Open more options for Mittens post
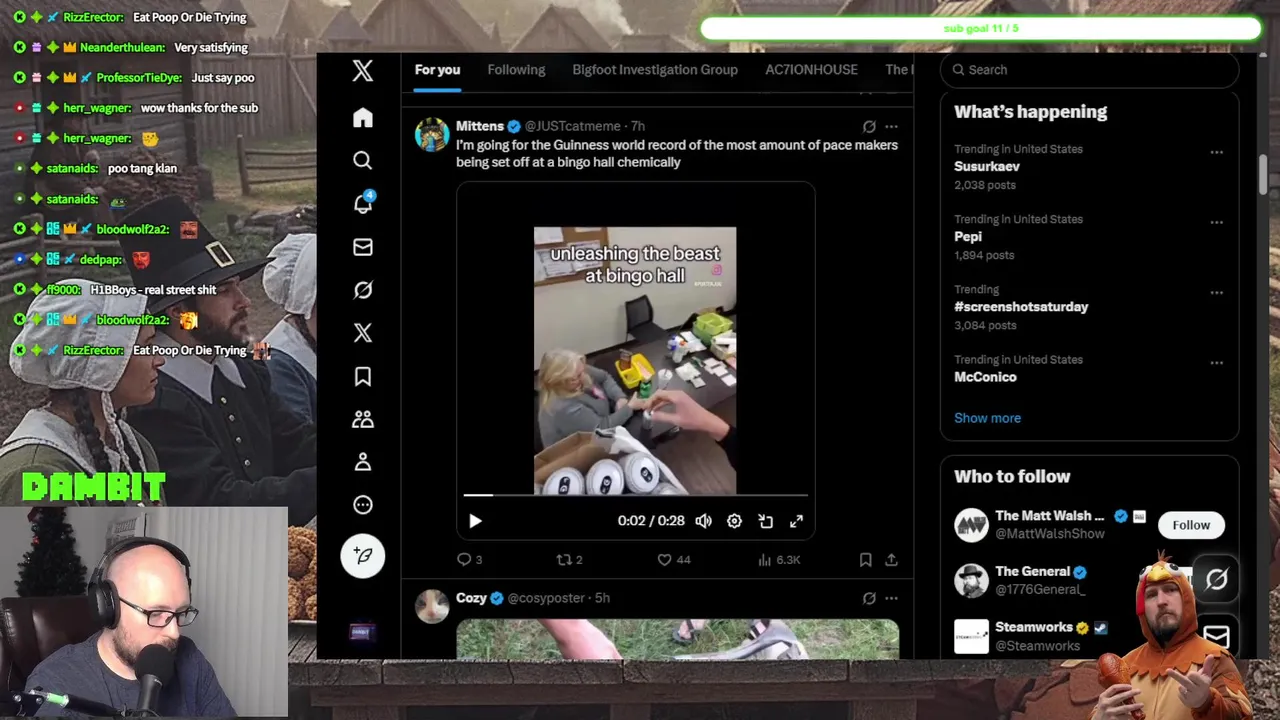The image size is (1280, 720). pyautogui.click(x=891, y=127)
